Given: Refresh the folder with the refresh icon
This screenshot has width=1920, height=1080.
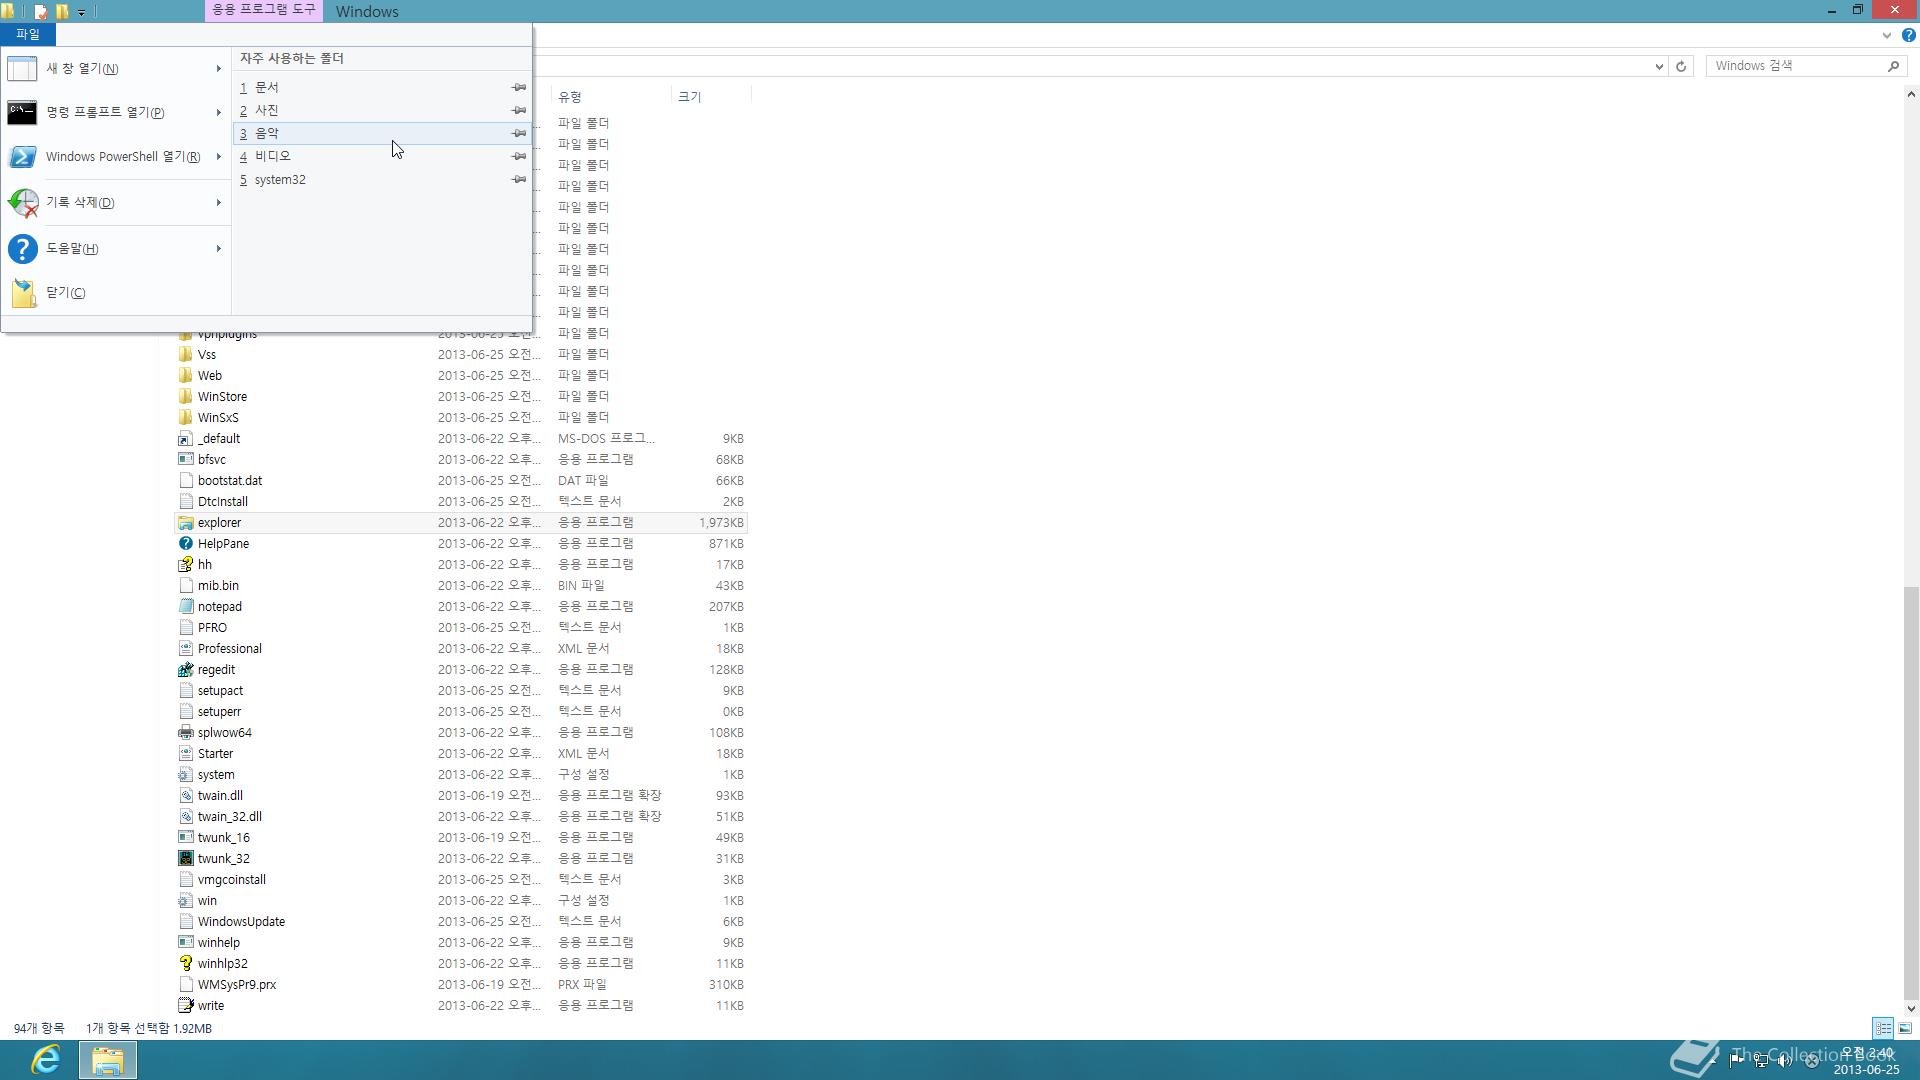Looking at the screenshot, I should (1681, 67).
